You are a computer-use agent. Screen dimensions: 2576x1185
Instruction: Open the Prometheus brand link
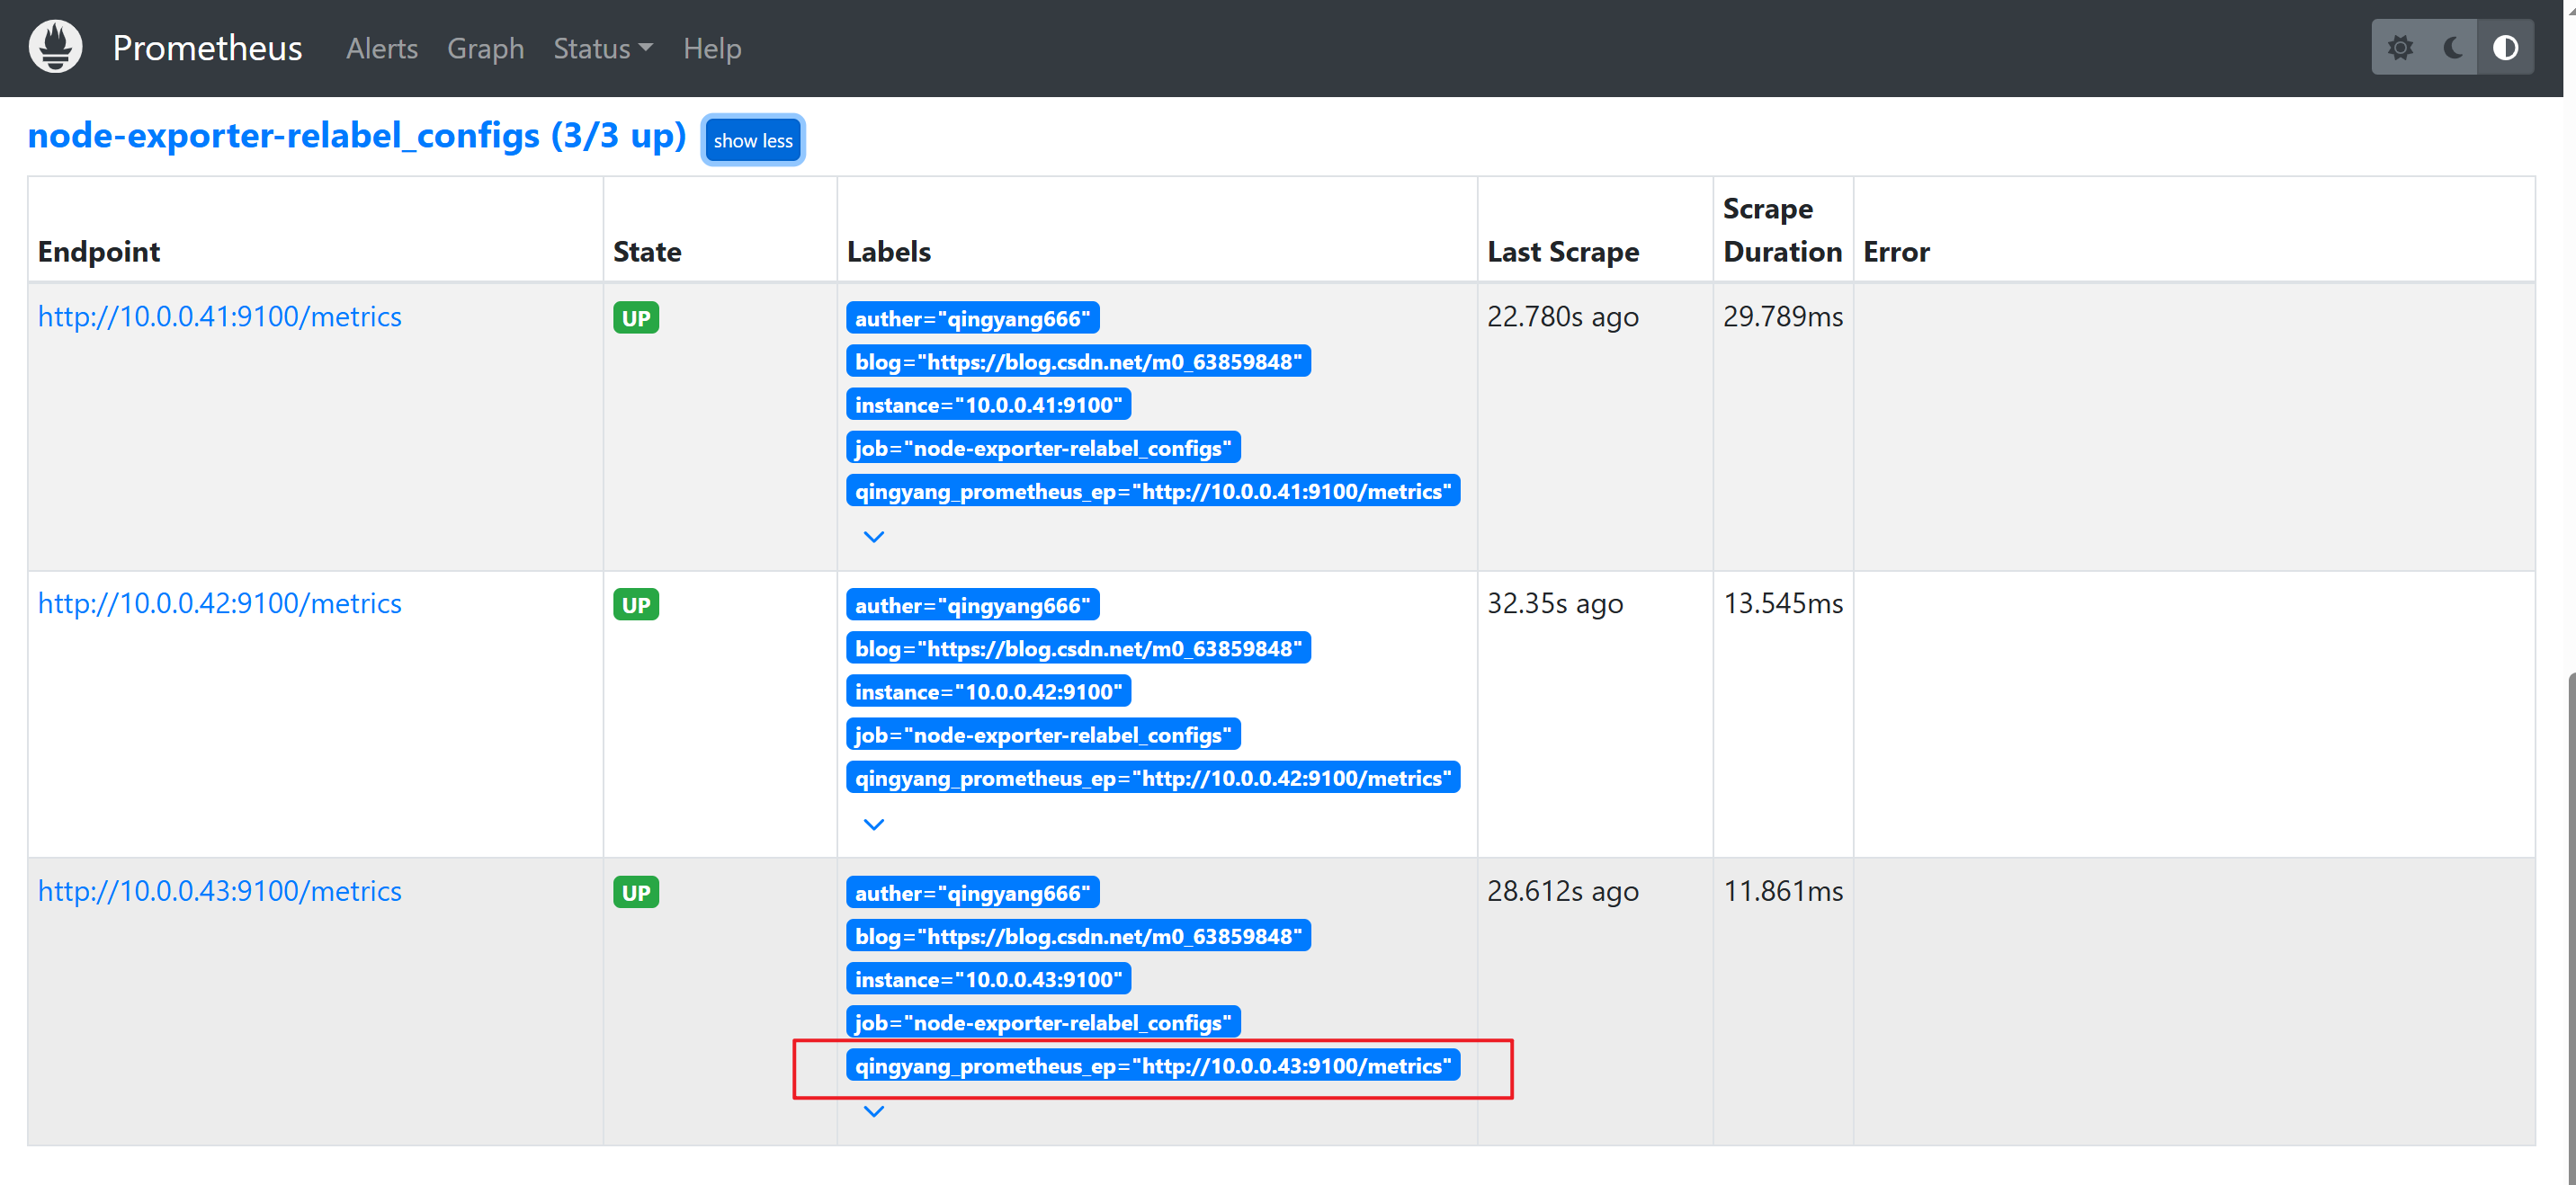click(207, 48)
